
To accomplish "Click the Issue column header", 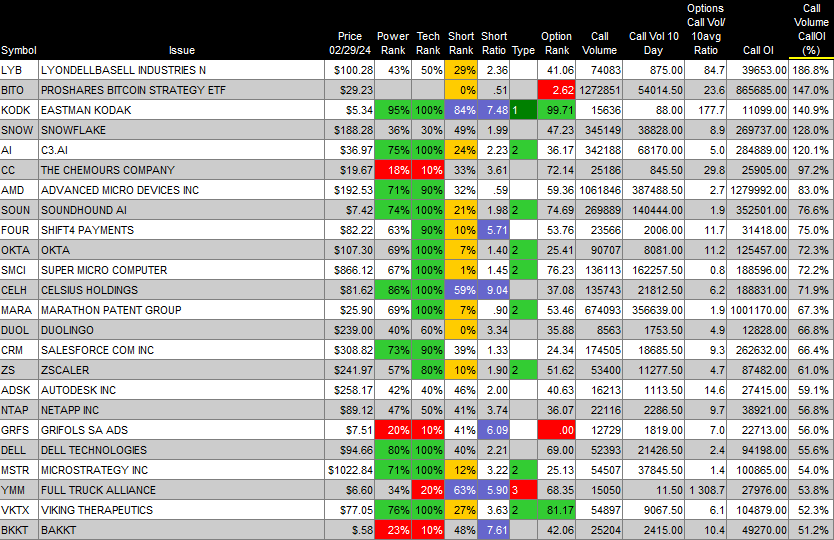I will click(182, 51).
